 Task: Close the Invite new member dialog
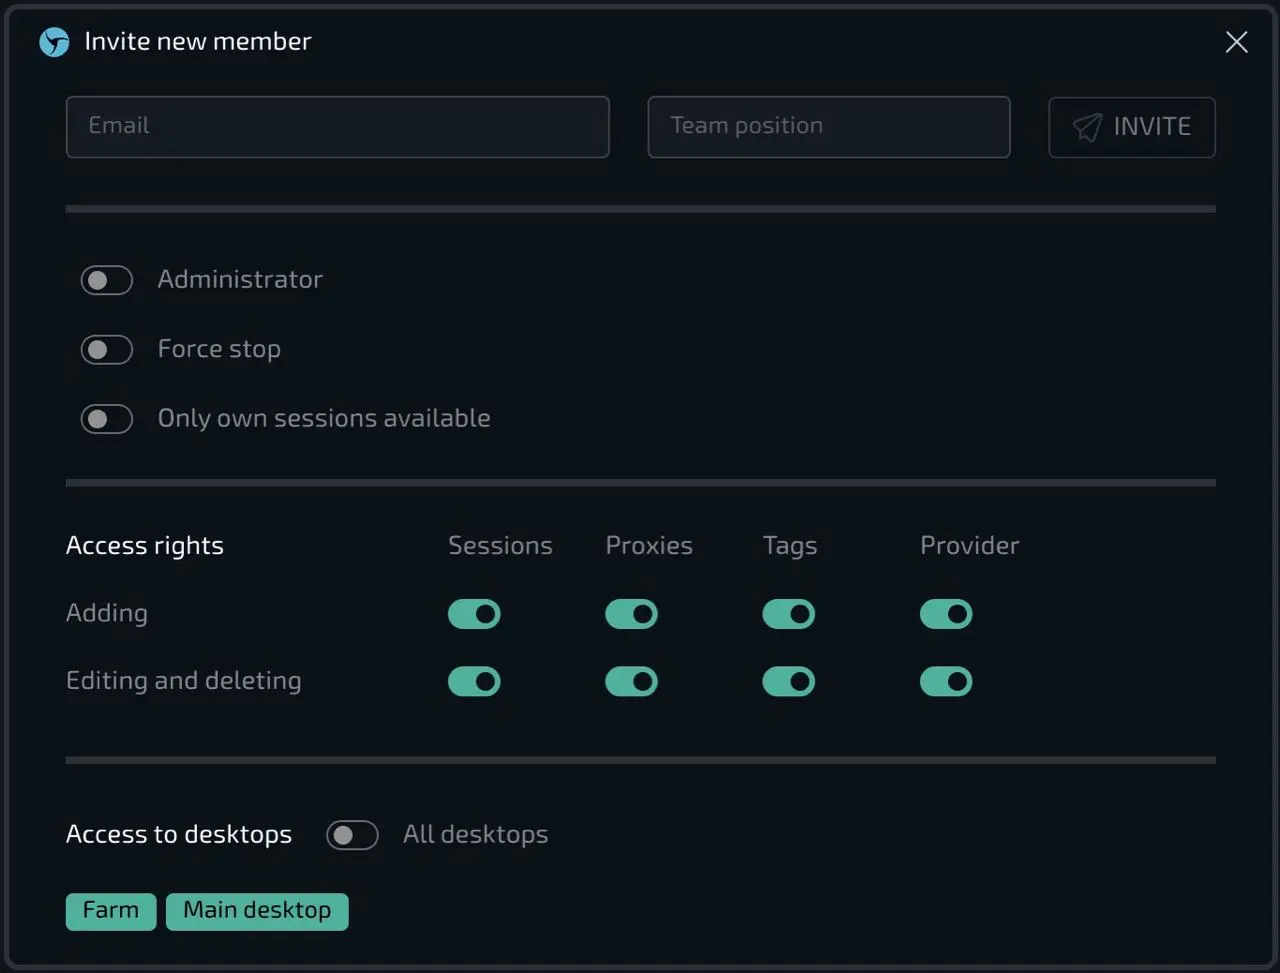coord(1236,42)
